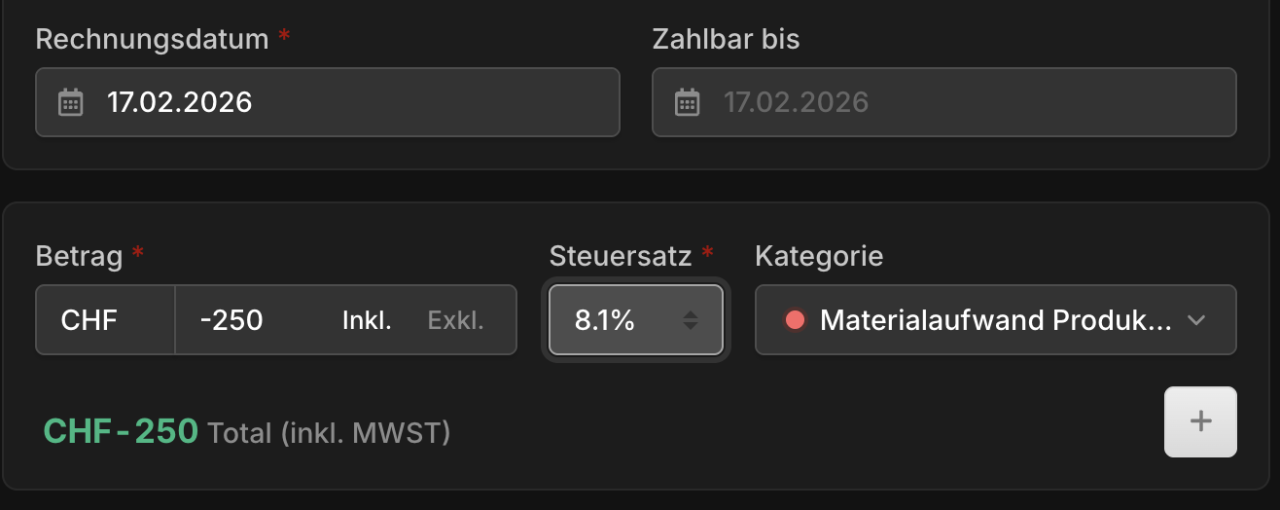The height and width of the screenshot is (510, 1280).
Task: Expand the Kategorie Materialaufwand dropdown
Action: click(x=995, y=320)
